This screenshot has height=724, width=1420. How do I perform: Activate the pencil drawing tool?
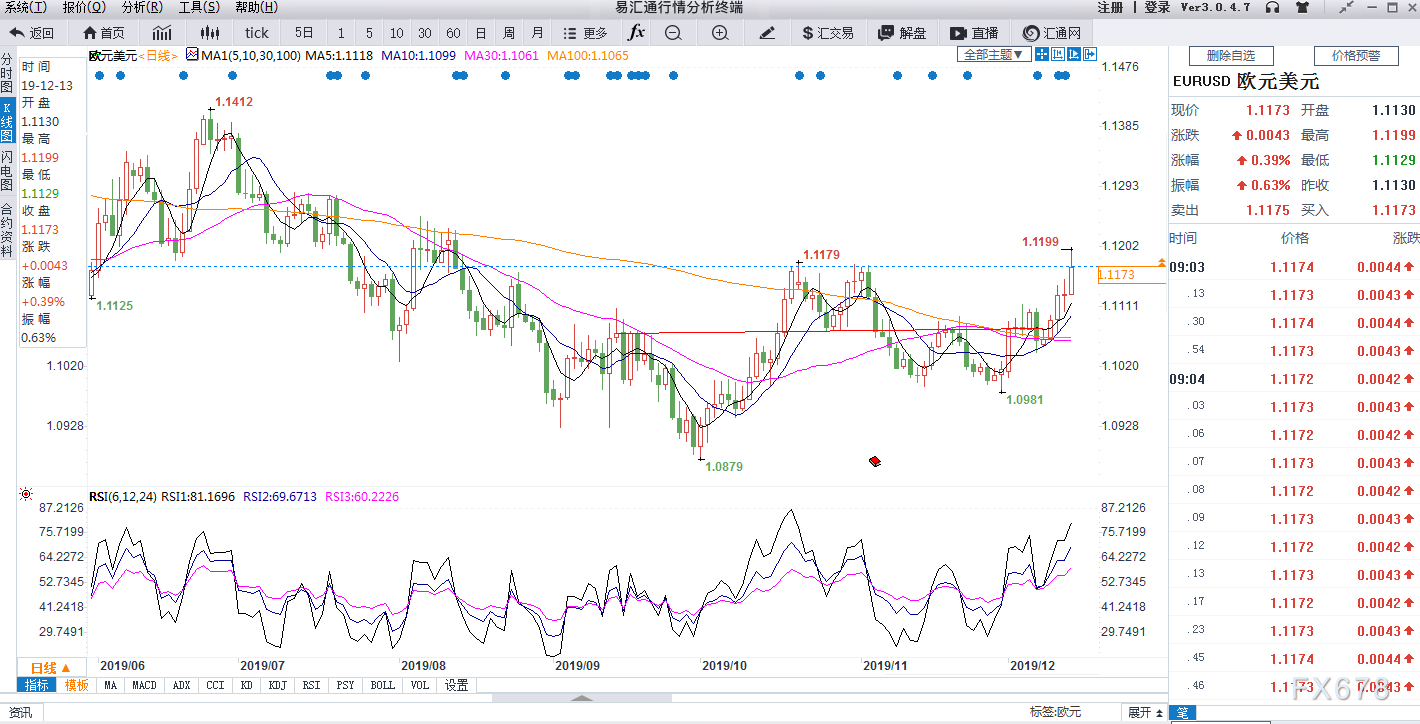tap(767, 33)
